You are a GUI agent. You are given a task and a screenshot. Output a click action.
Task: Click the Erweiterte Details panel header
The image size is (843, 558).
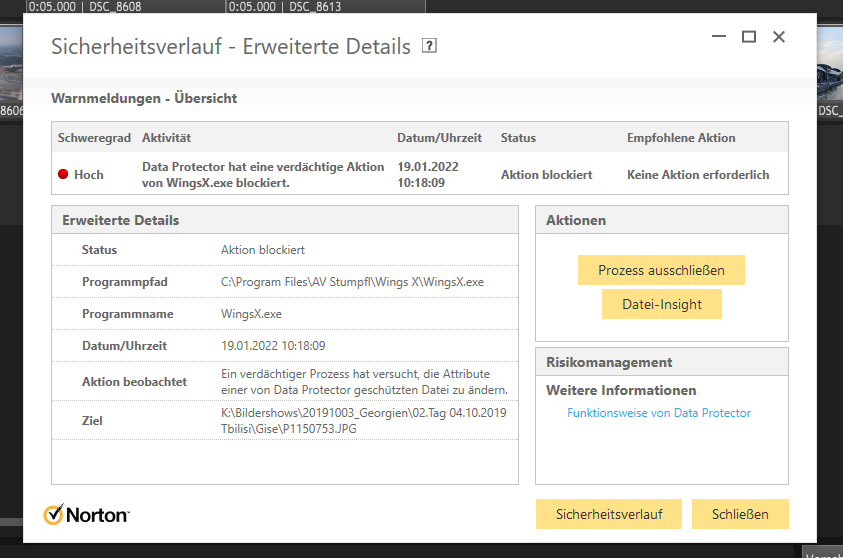pyautogui.click(x=285, y=220)
